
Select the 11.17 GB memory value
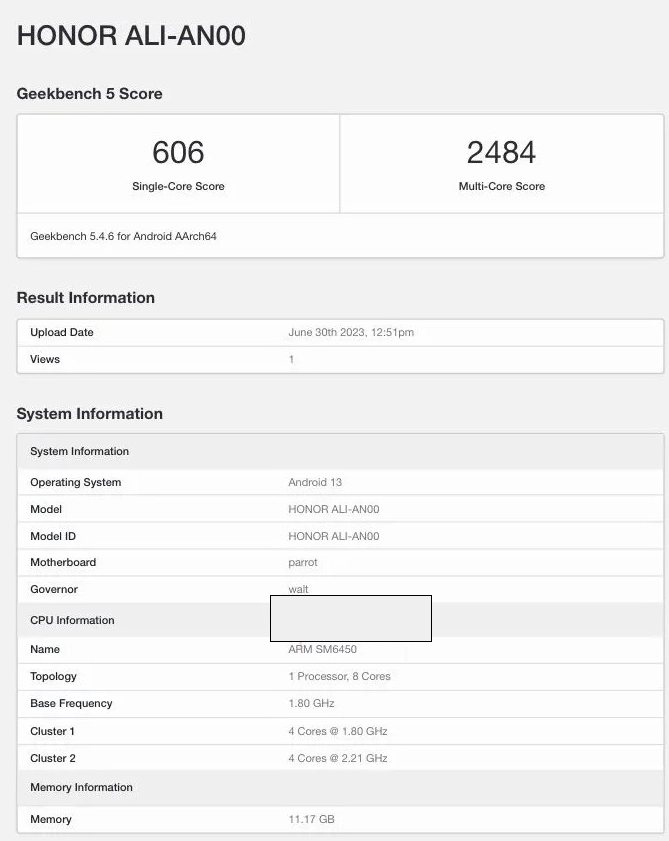311,819
